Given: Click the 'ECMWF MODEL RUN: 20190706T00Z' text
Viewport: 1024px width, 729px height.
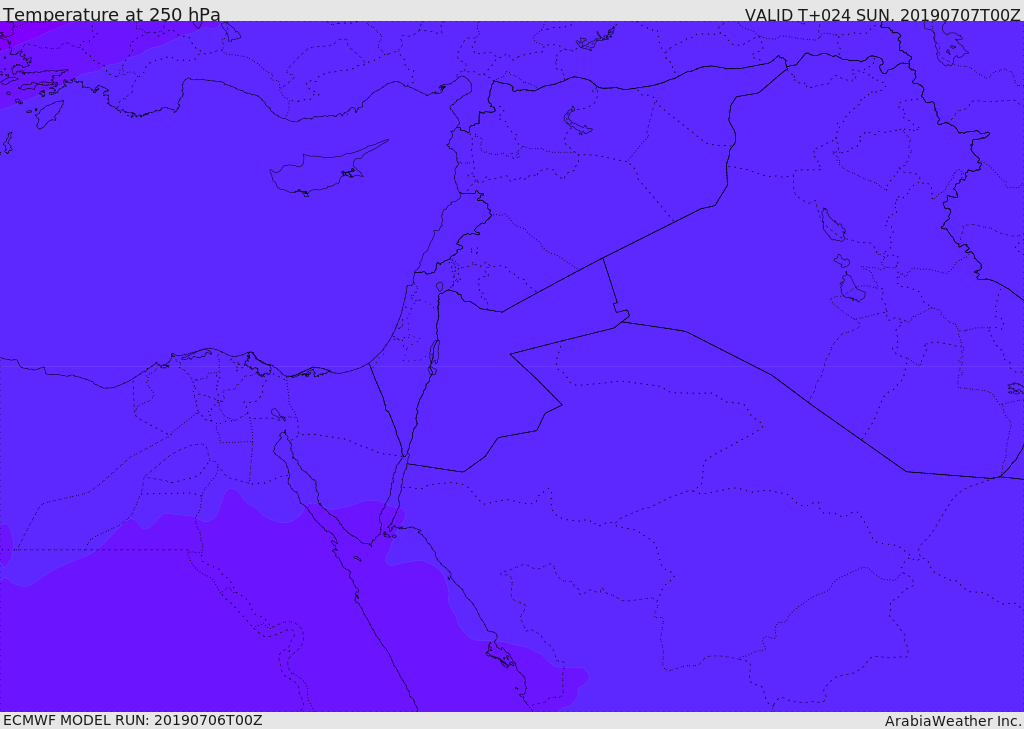Looking at the screenshot, I should (x=133, y=720).
